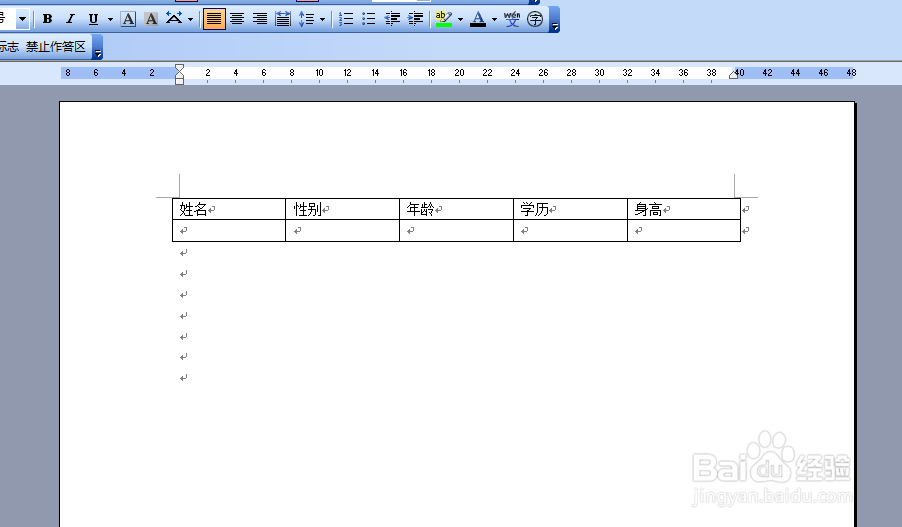
Task: Click the 年龄 table cell
Action: coord(456,209)
